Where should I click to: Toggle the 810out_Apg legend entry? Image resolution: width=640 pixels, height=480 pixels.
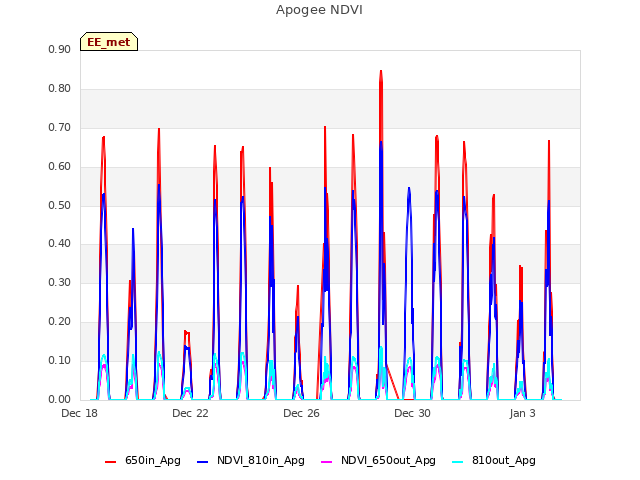pos(494,460)
